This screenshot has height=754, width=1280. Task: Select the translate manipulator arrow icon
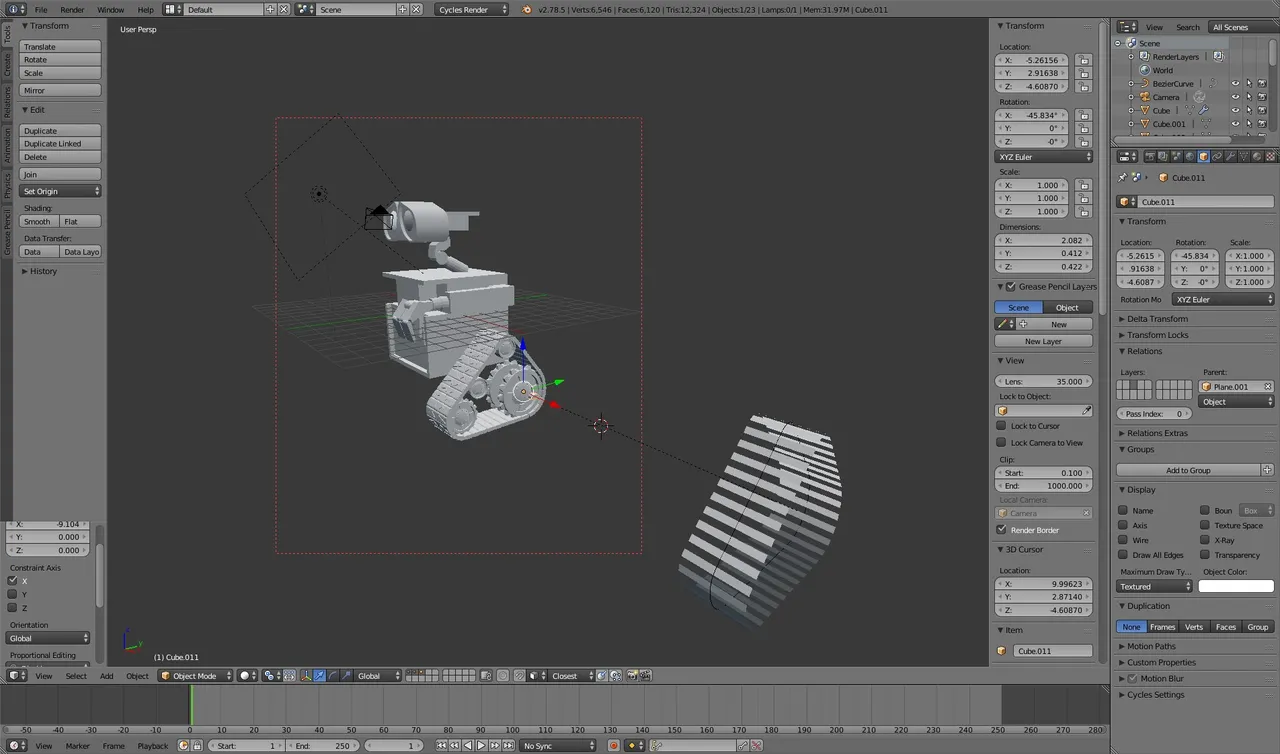point(320,676)
